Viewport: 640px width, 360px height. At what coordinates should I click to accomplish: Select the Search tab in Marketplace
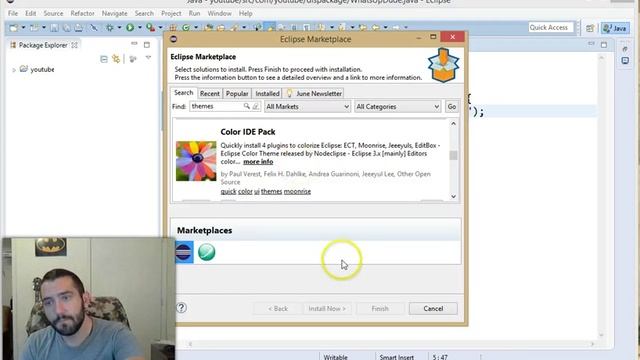(x=184, y=93)
